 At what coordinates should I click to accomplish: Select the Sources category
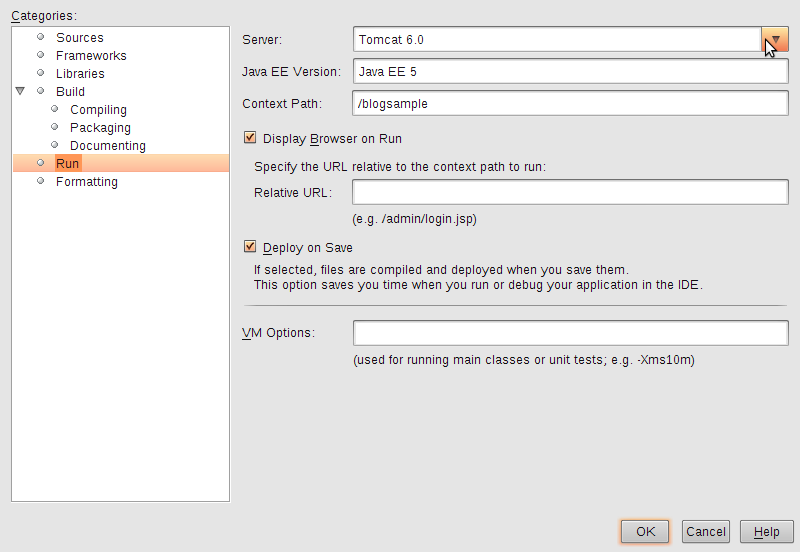click(80, 38)
